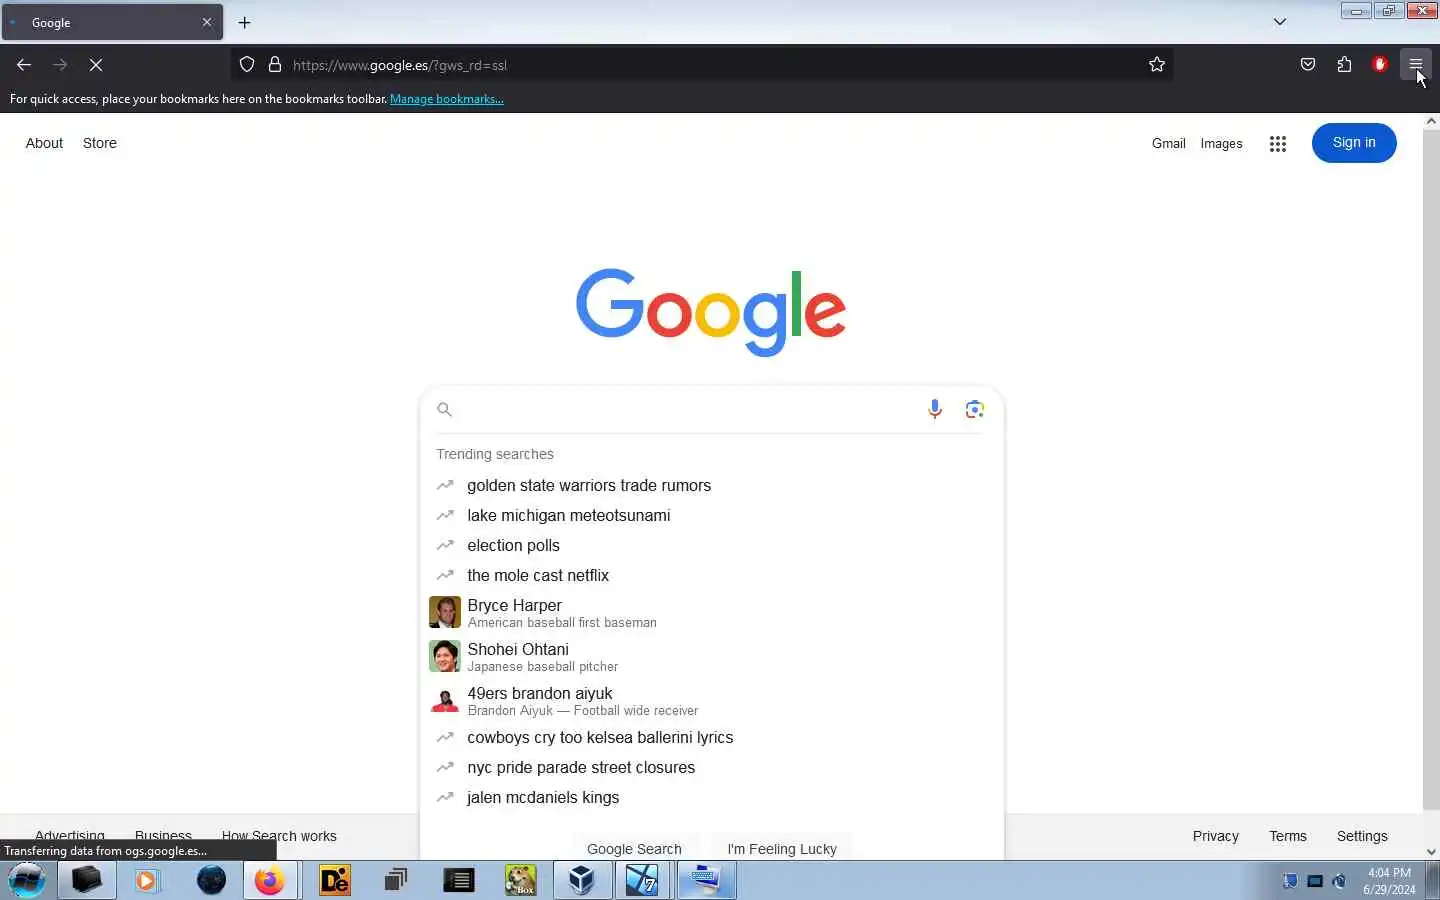Switch to Firefox in the taskbar

pos(269,880)
